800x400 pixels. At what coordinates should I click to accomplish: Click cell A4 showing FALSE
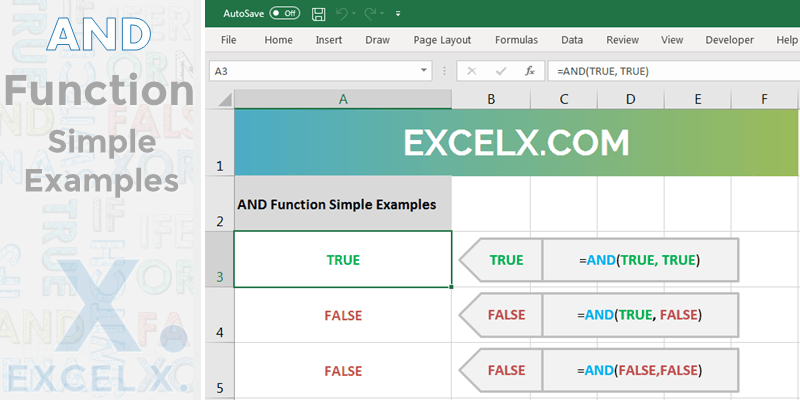pos(343,315)
